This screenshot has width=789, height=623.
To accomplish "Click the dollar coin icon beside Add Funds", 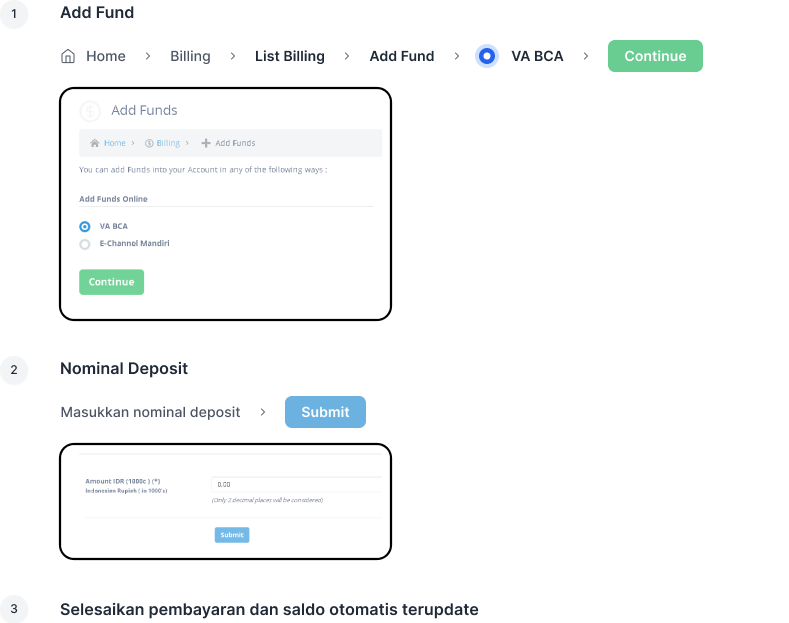I will point(90,111).
